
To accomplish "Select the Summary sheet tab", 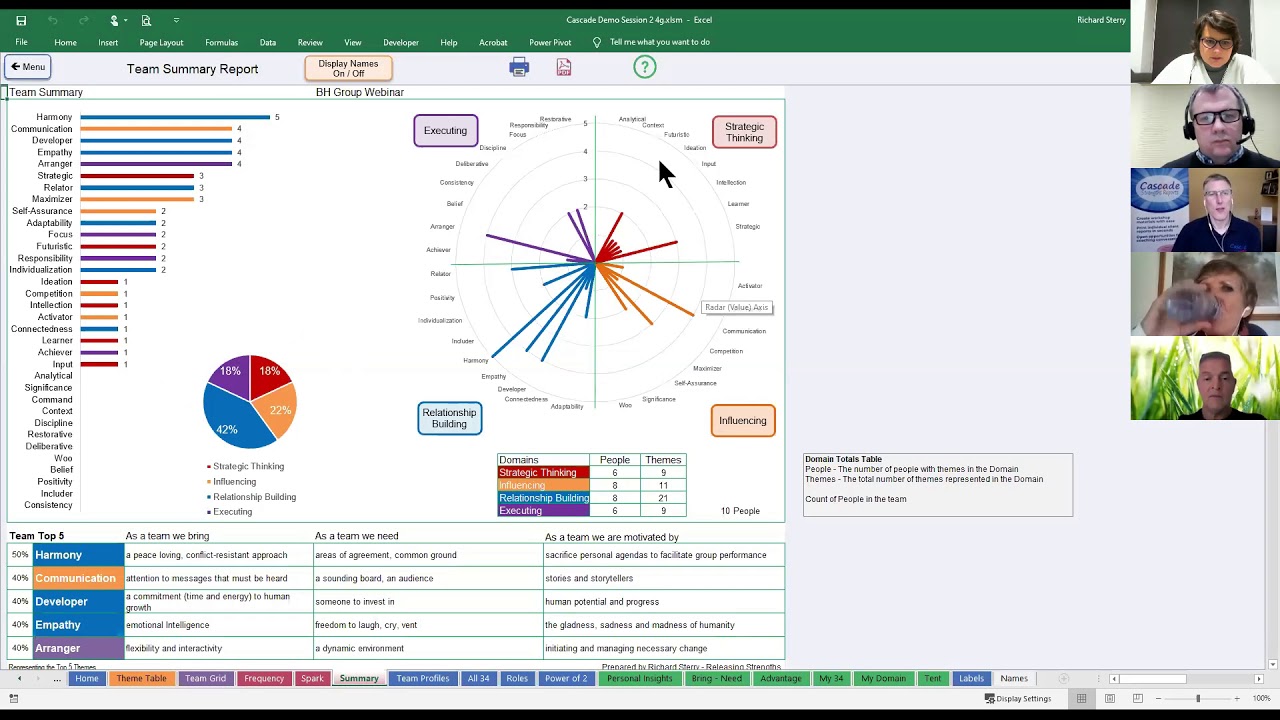I will (359, 678).
